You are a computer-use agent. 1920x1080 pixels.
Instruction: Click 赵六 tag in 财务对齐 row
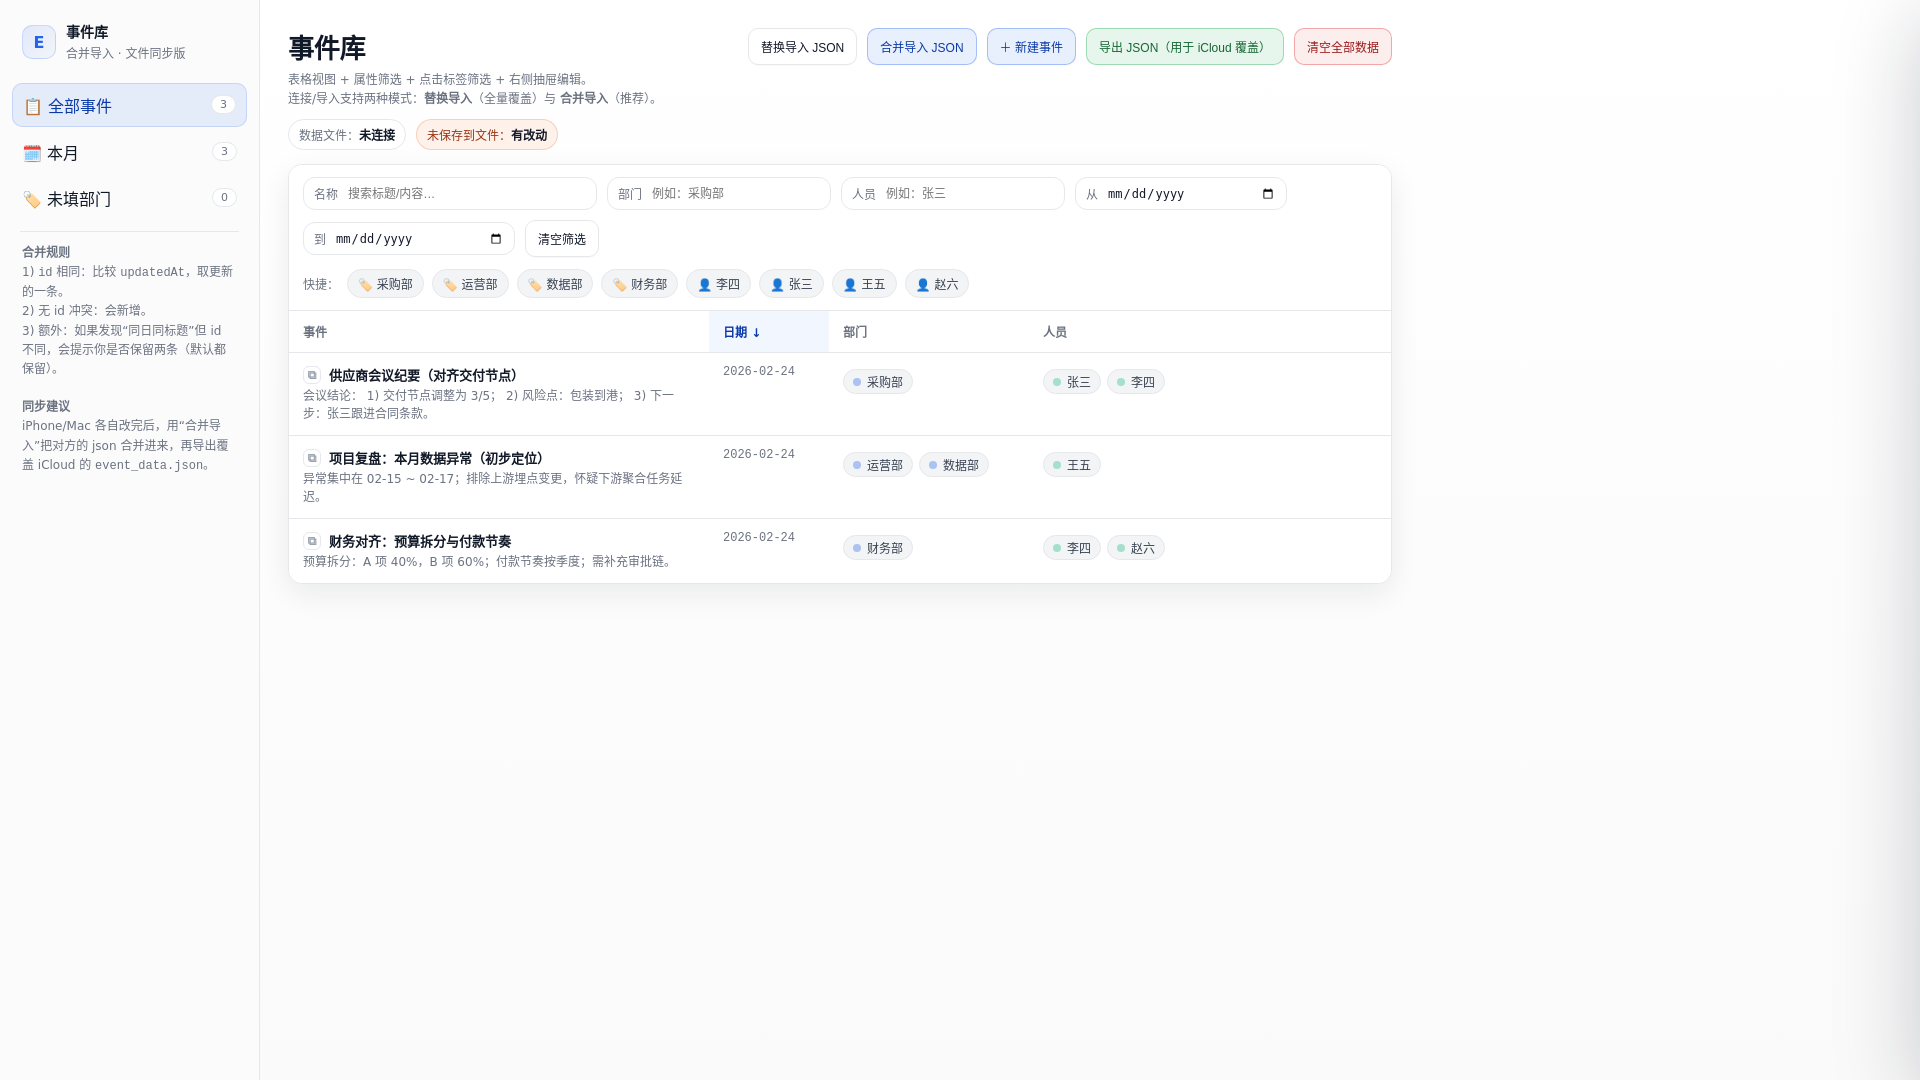coord(1136,548)
